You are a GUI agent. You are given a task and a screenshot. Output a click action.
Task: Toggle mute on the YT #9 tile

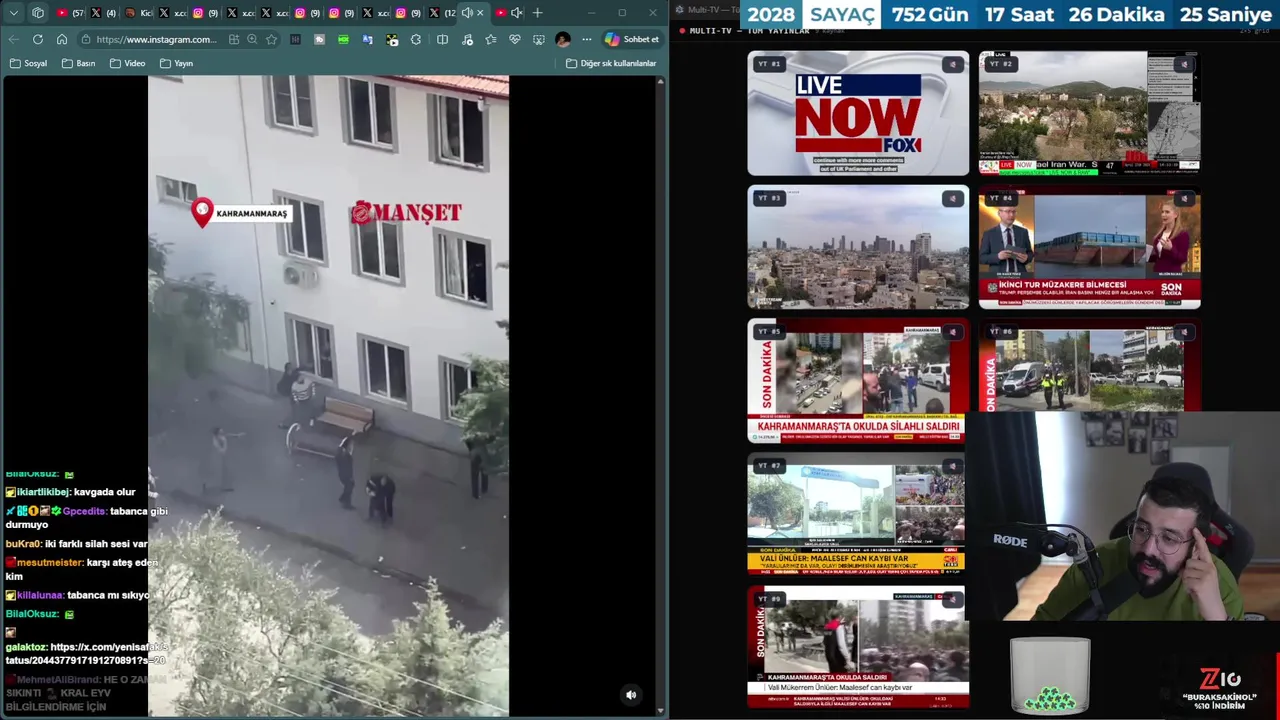[x=952, y=599]
